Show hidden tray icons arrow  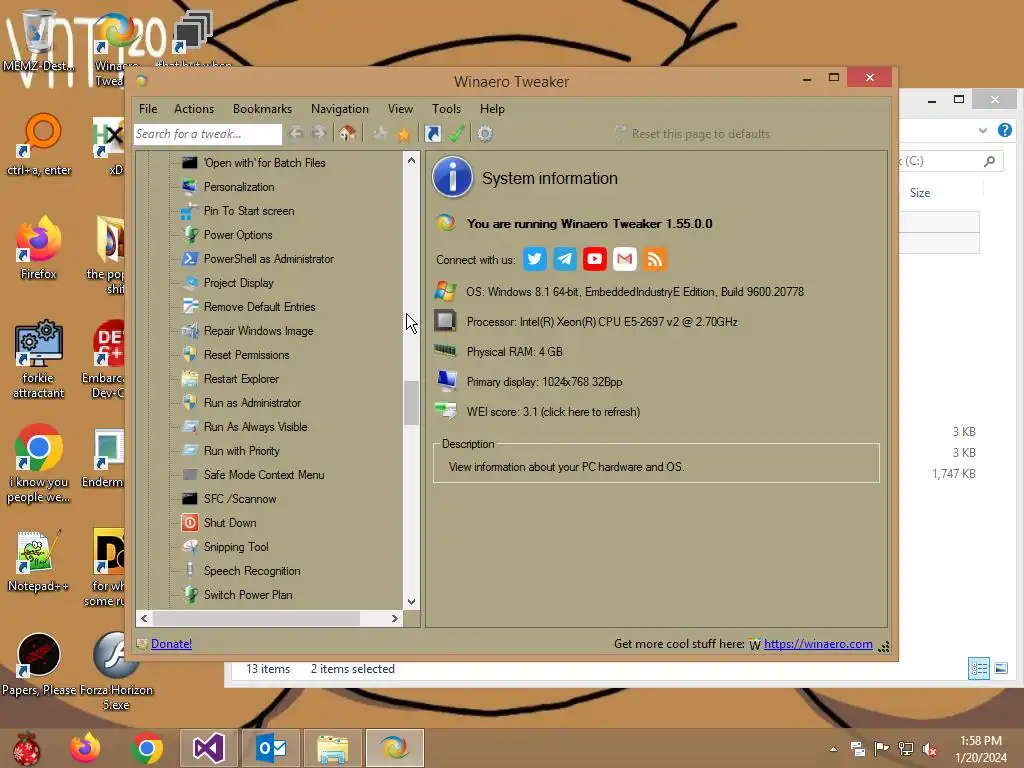coord(833,749)
